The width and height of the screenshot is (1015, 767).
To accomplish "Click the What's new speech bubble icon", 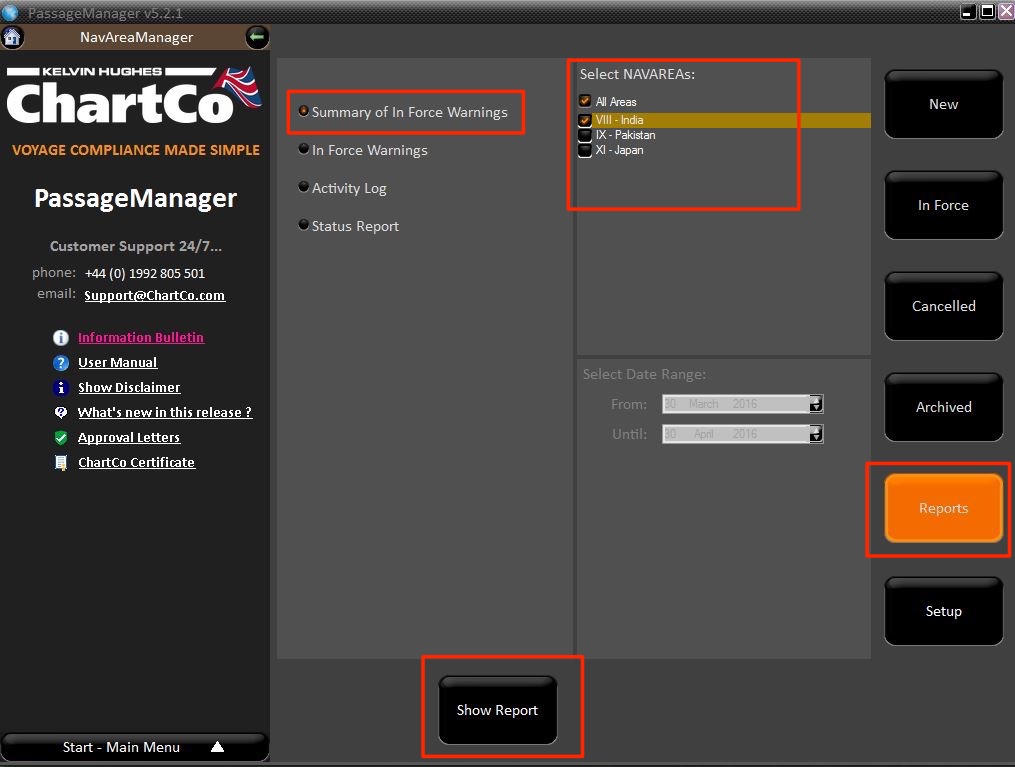I will [x=61, y=413].
